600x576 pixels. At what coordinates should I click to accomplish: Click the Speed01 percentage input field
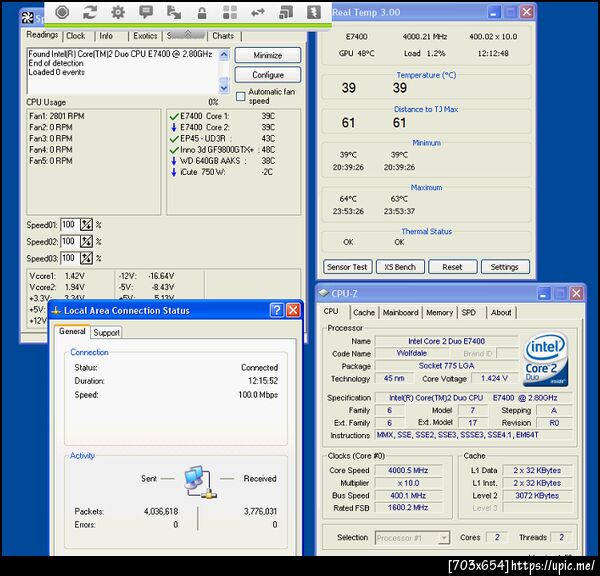[70, 225]
